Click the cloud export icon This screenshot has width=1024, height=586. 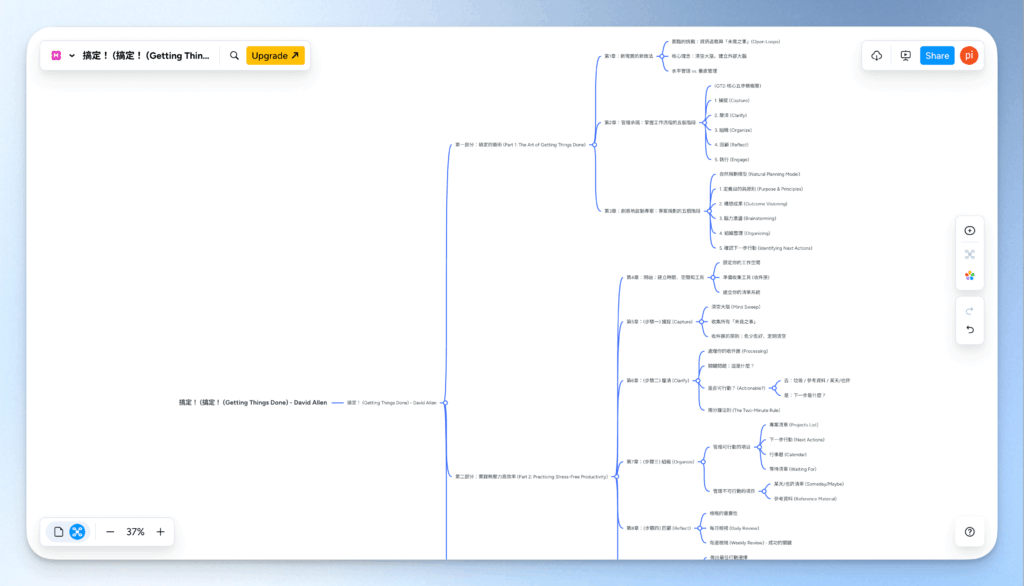877,56
